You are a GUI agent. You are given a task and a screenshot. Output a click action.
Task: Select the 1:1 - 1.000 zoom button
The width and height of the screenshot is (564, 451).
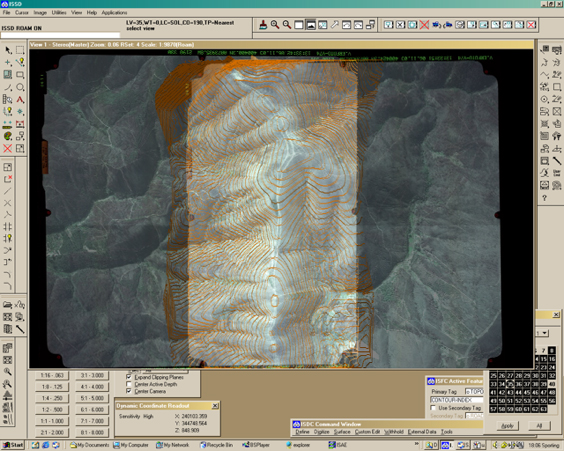(52, 421)
